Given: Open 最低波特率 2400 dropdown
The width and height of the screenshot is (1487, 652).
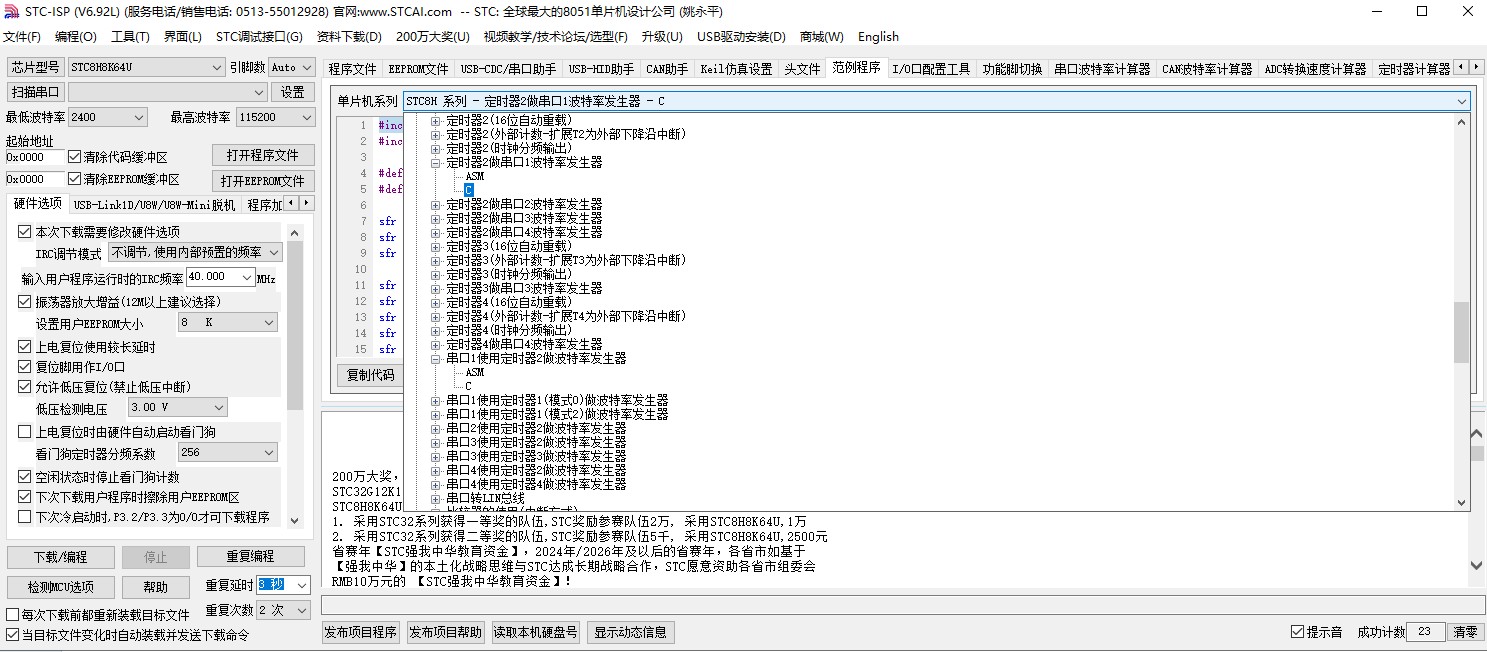Looking at the screenshot, I should tap(108, 117).
